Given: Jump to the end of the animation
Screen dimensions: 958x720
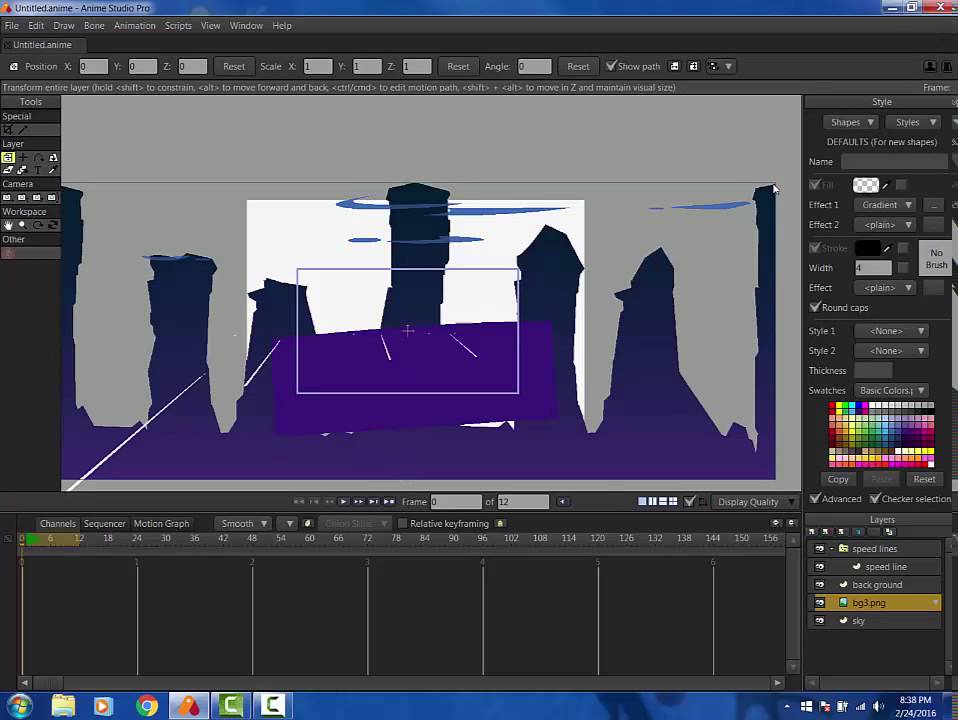Looking at the screenshot, I should [x=389, y=502].
